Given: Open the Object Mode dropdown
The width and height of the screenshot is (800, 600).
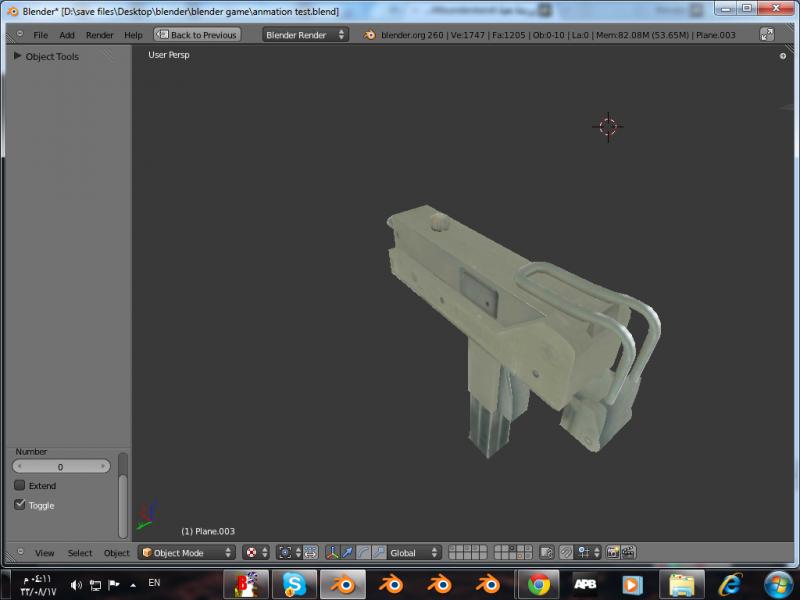Looking at the screenshot, I should point(187,552).
